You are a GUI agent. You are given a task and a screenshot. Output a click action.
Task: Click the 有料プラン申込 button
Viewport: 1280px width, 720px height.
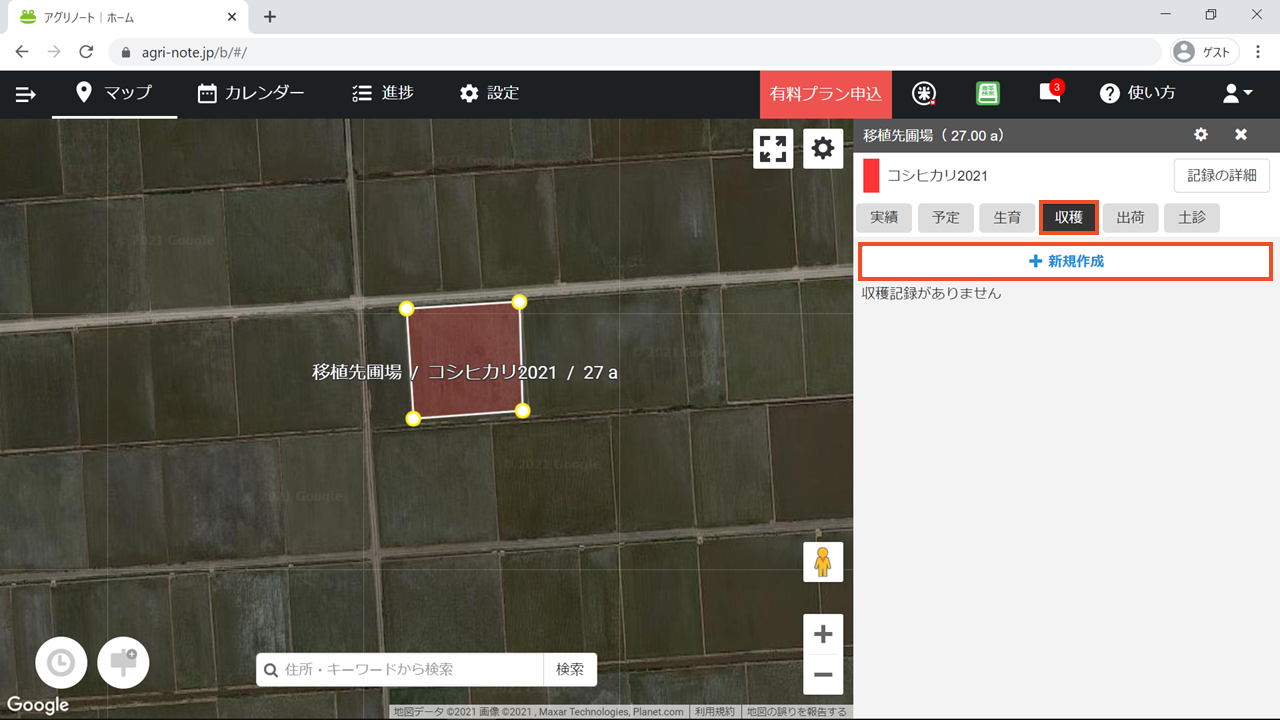[825, 93]
